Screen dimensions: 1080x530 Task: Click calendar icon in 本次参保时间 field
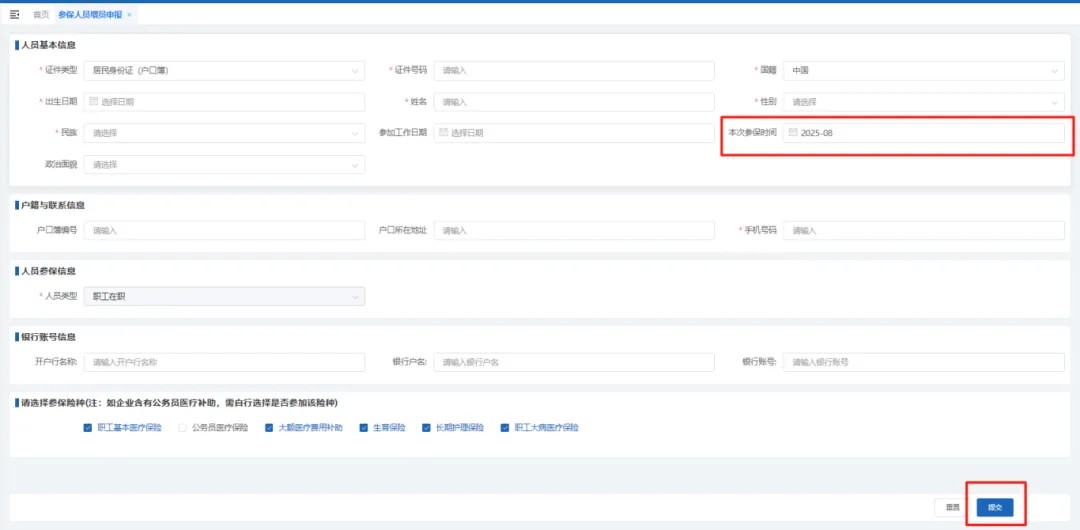click(793, 133)
